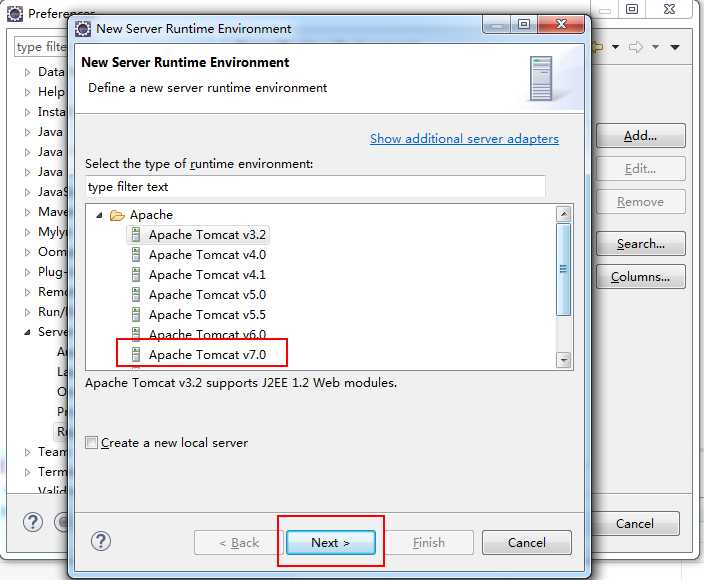Click the Search... button in Preferences
Viewport: 704px width, 580px height.
coord(641,244)
